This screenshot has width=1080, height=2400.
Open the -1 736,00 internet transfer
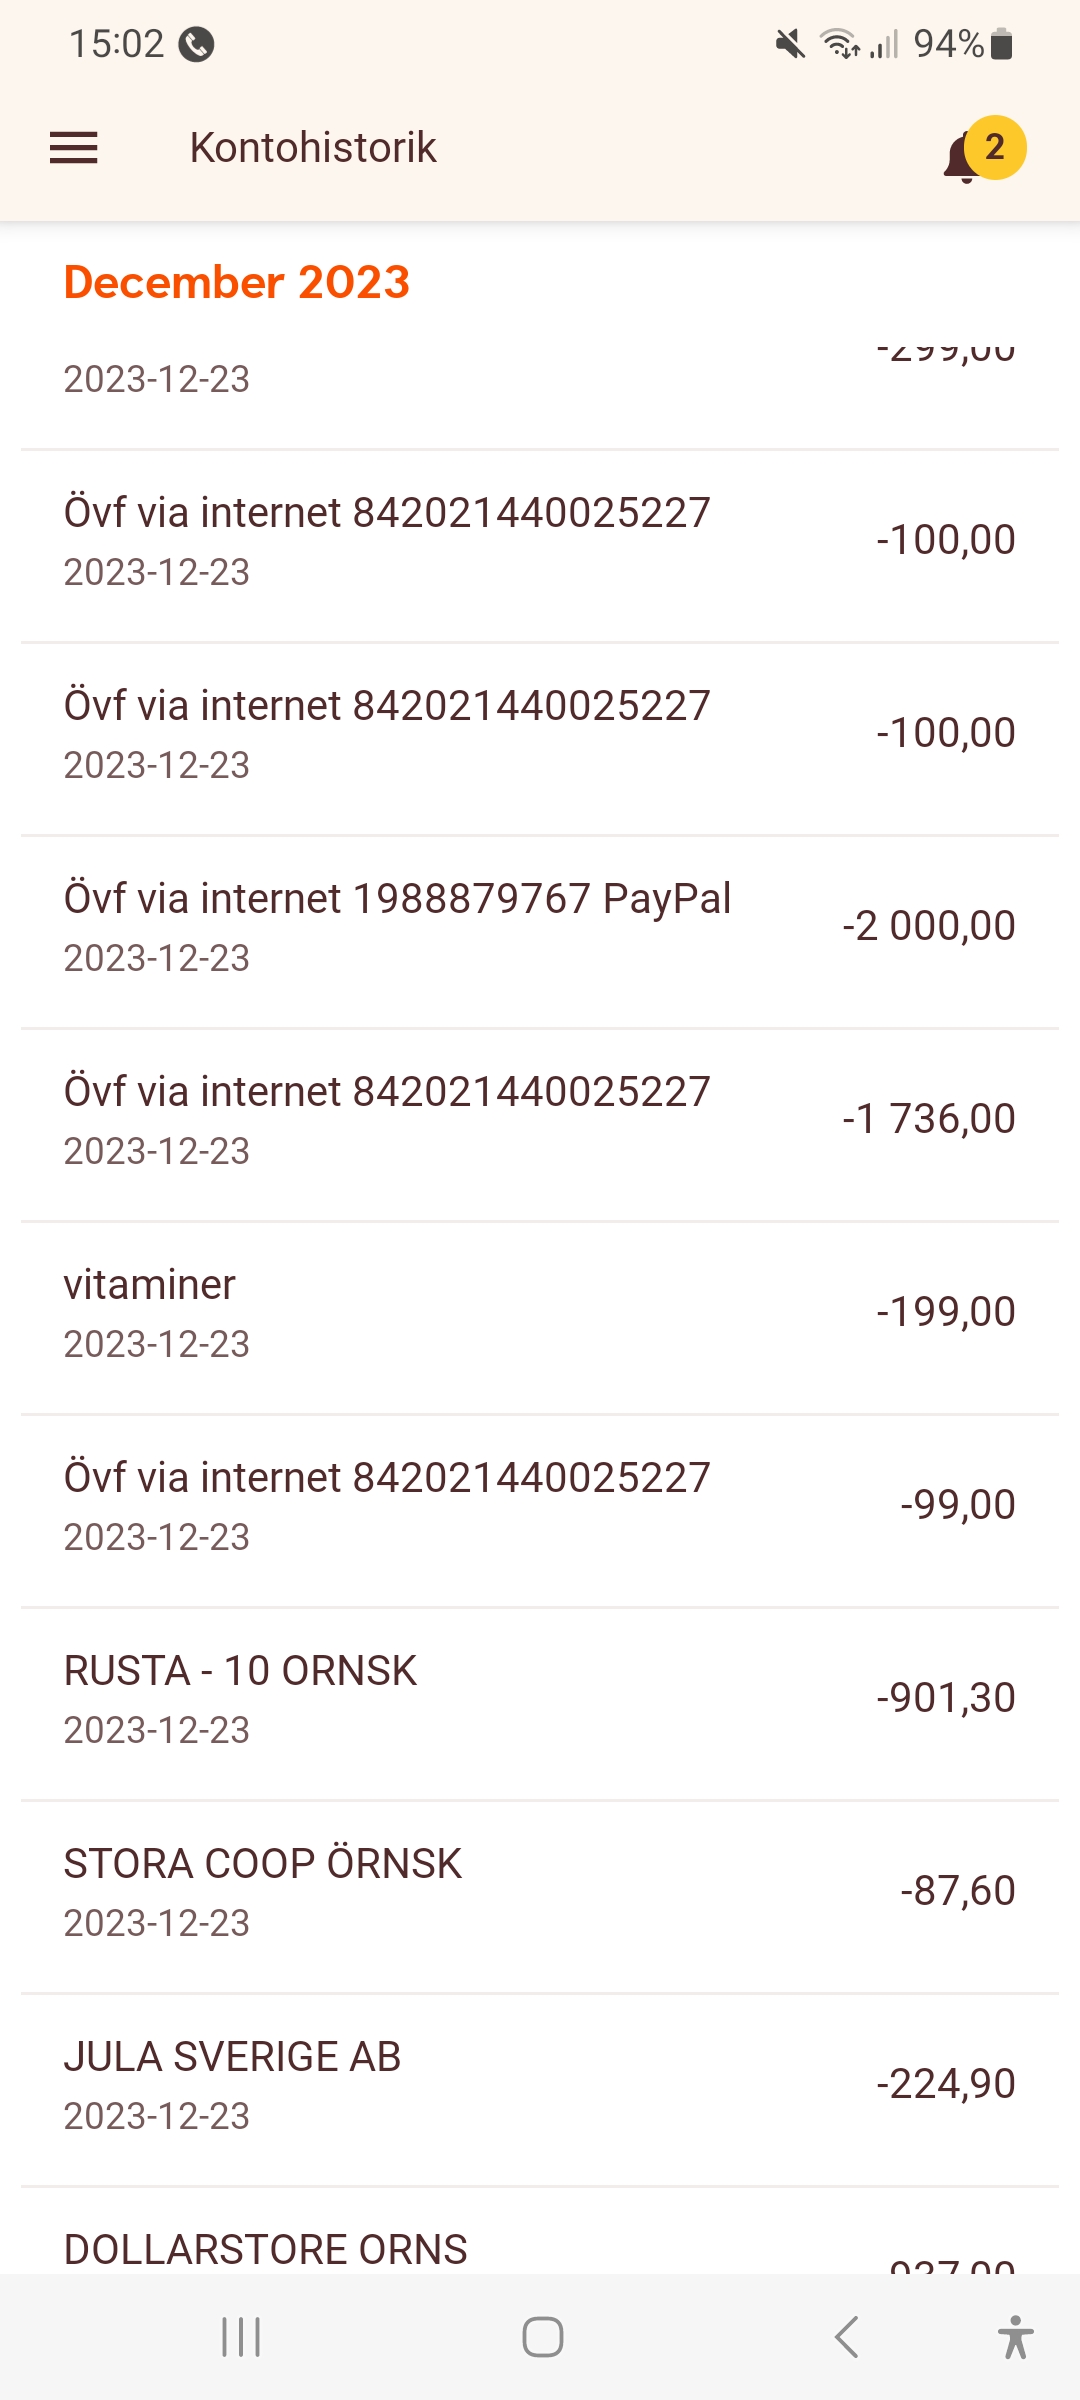pos(540,1119)
